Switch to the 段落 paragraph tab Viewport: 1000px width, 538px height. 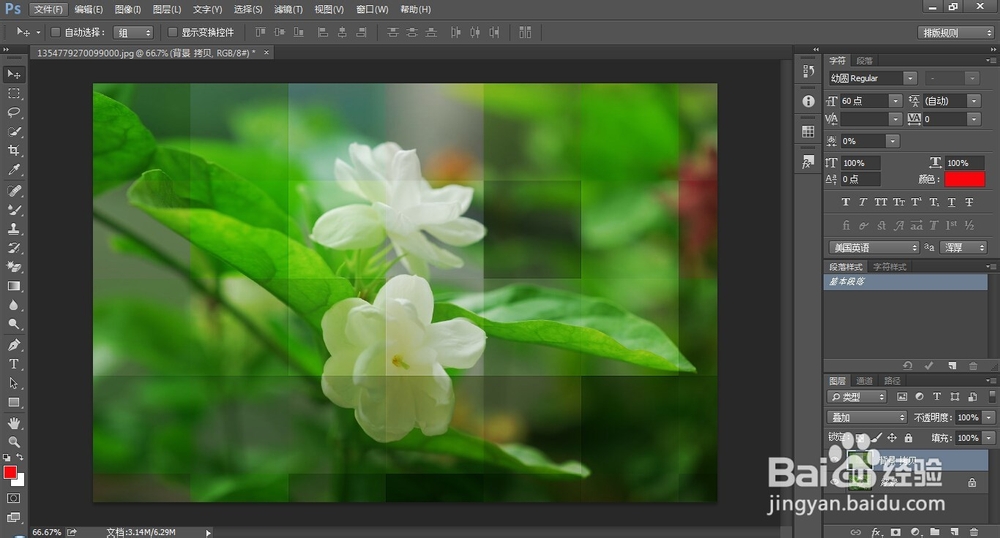click(x=865, y=61)
